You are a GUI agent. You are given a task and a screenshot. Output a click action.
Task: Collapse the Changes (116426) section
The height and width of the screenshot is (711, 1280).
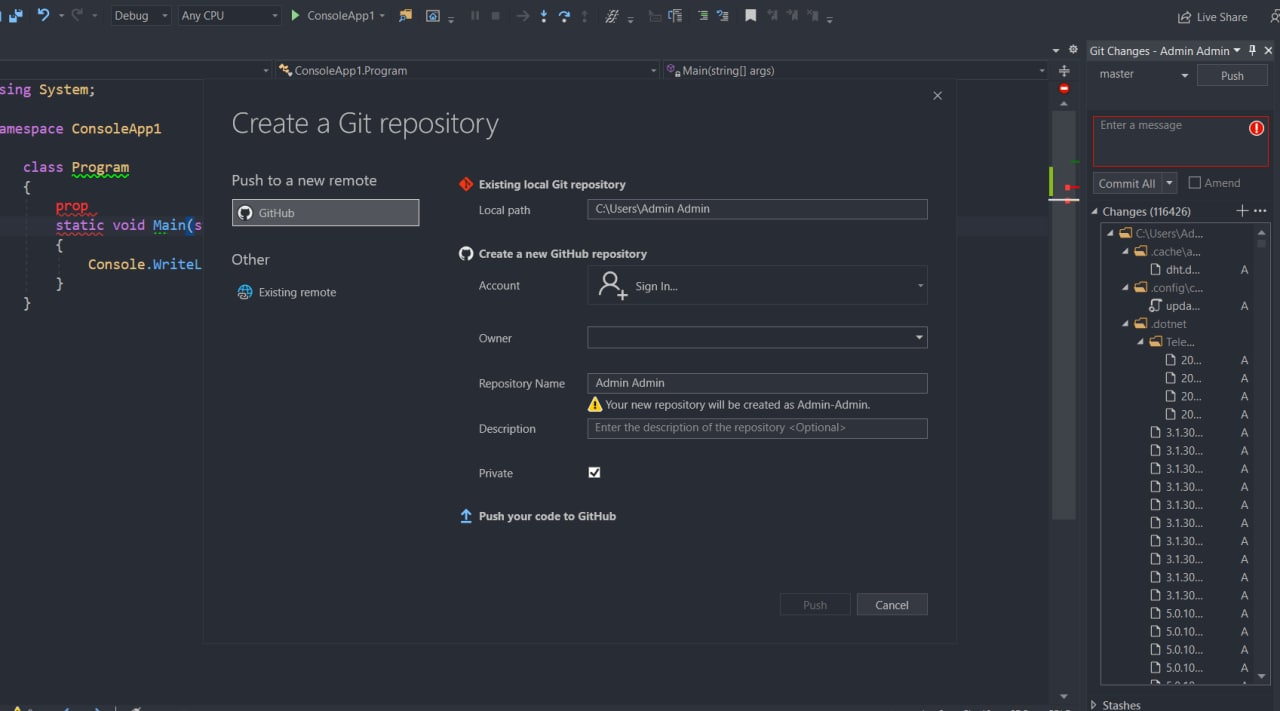[x=1095, y=212]
